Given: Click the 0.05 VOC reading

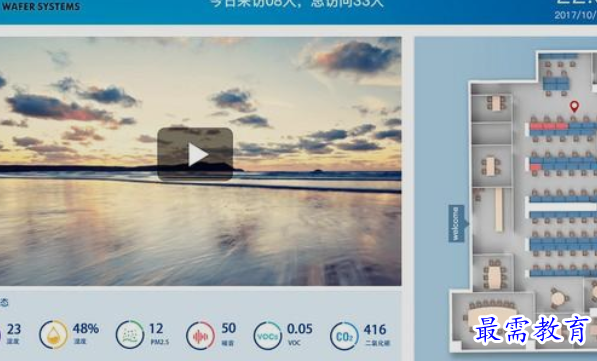Looking at the screenshot, I should click(300, 329).
